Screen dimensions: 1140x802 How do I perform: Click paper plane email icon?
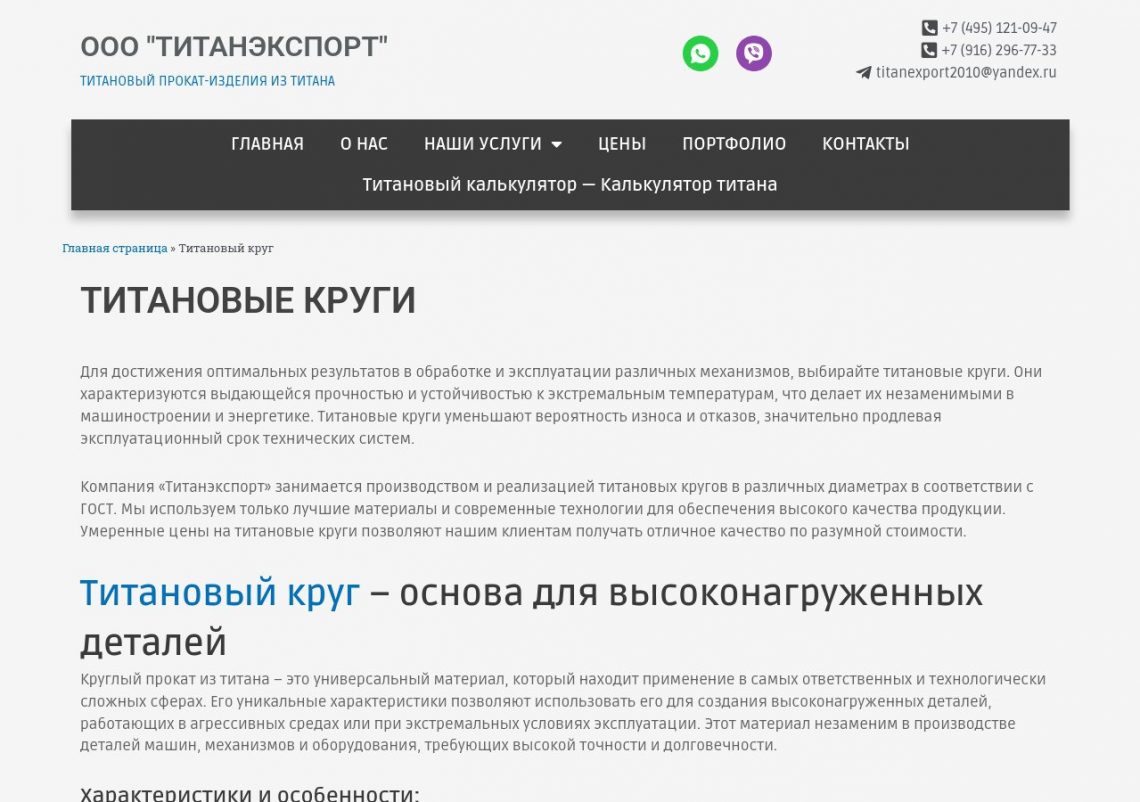pyautogui.click(x=863, y=72)
